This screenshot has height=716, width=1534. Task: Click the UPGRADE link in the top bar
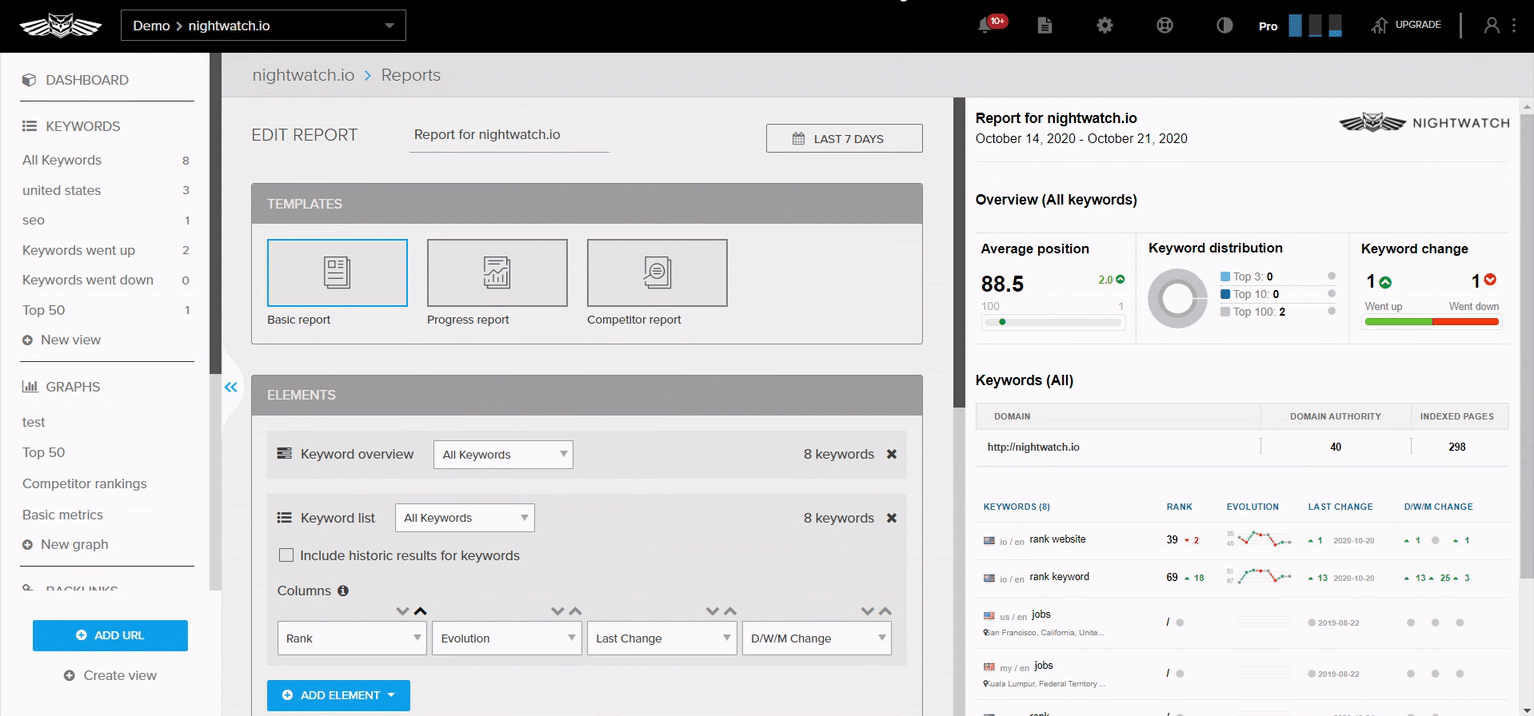(x=1416, y=25)
